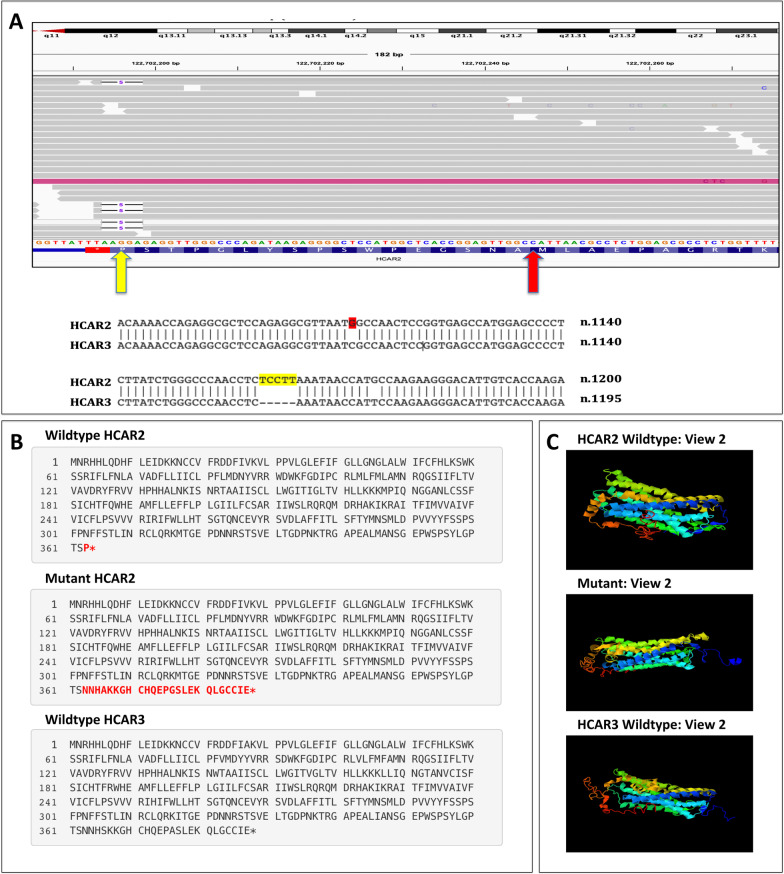Click the magenta highlighted read row
Screen dimensions: 784x874
(x=400, y=181)
